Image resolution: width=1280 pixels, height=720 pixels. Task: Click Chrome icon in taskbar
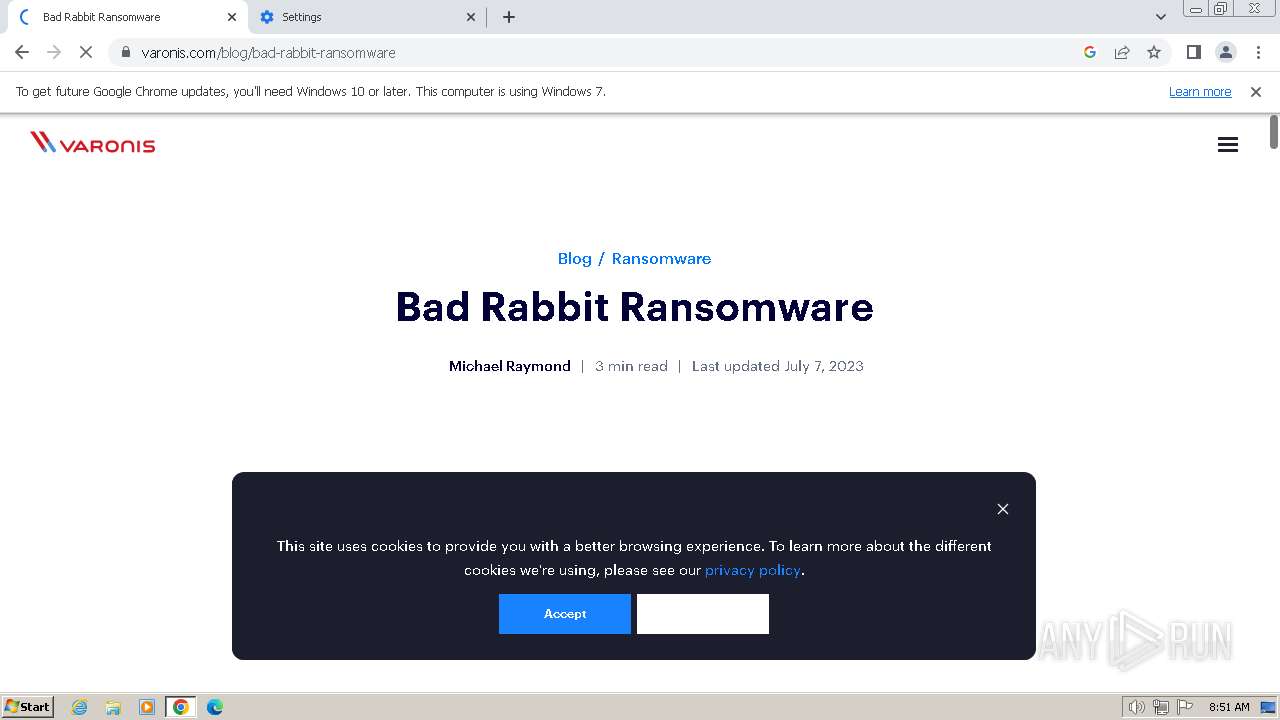(181, 707)
